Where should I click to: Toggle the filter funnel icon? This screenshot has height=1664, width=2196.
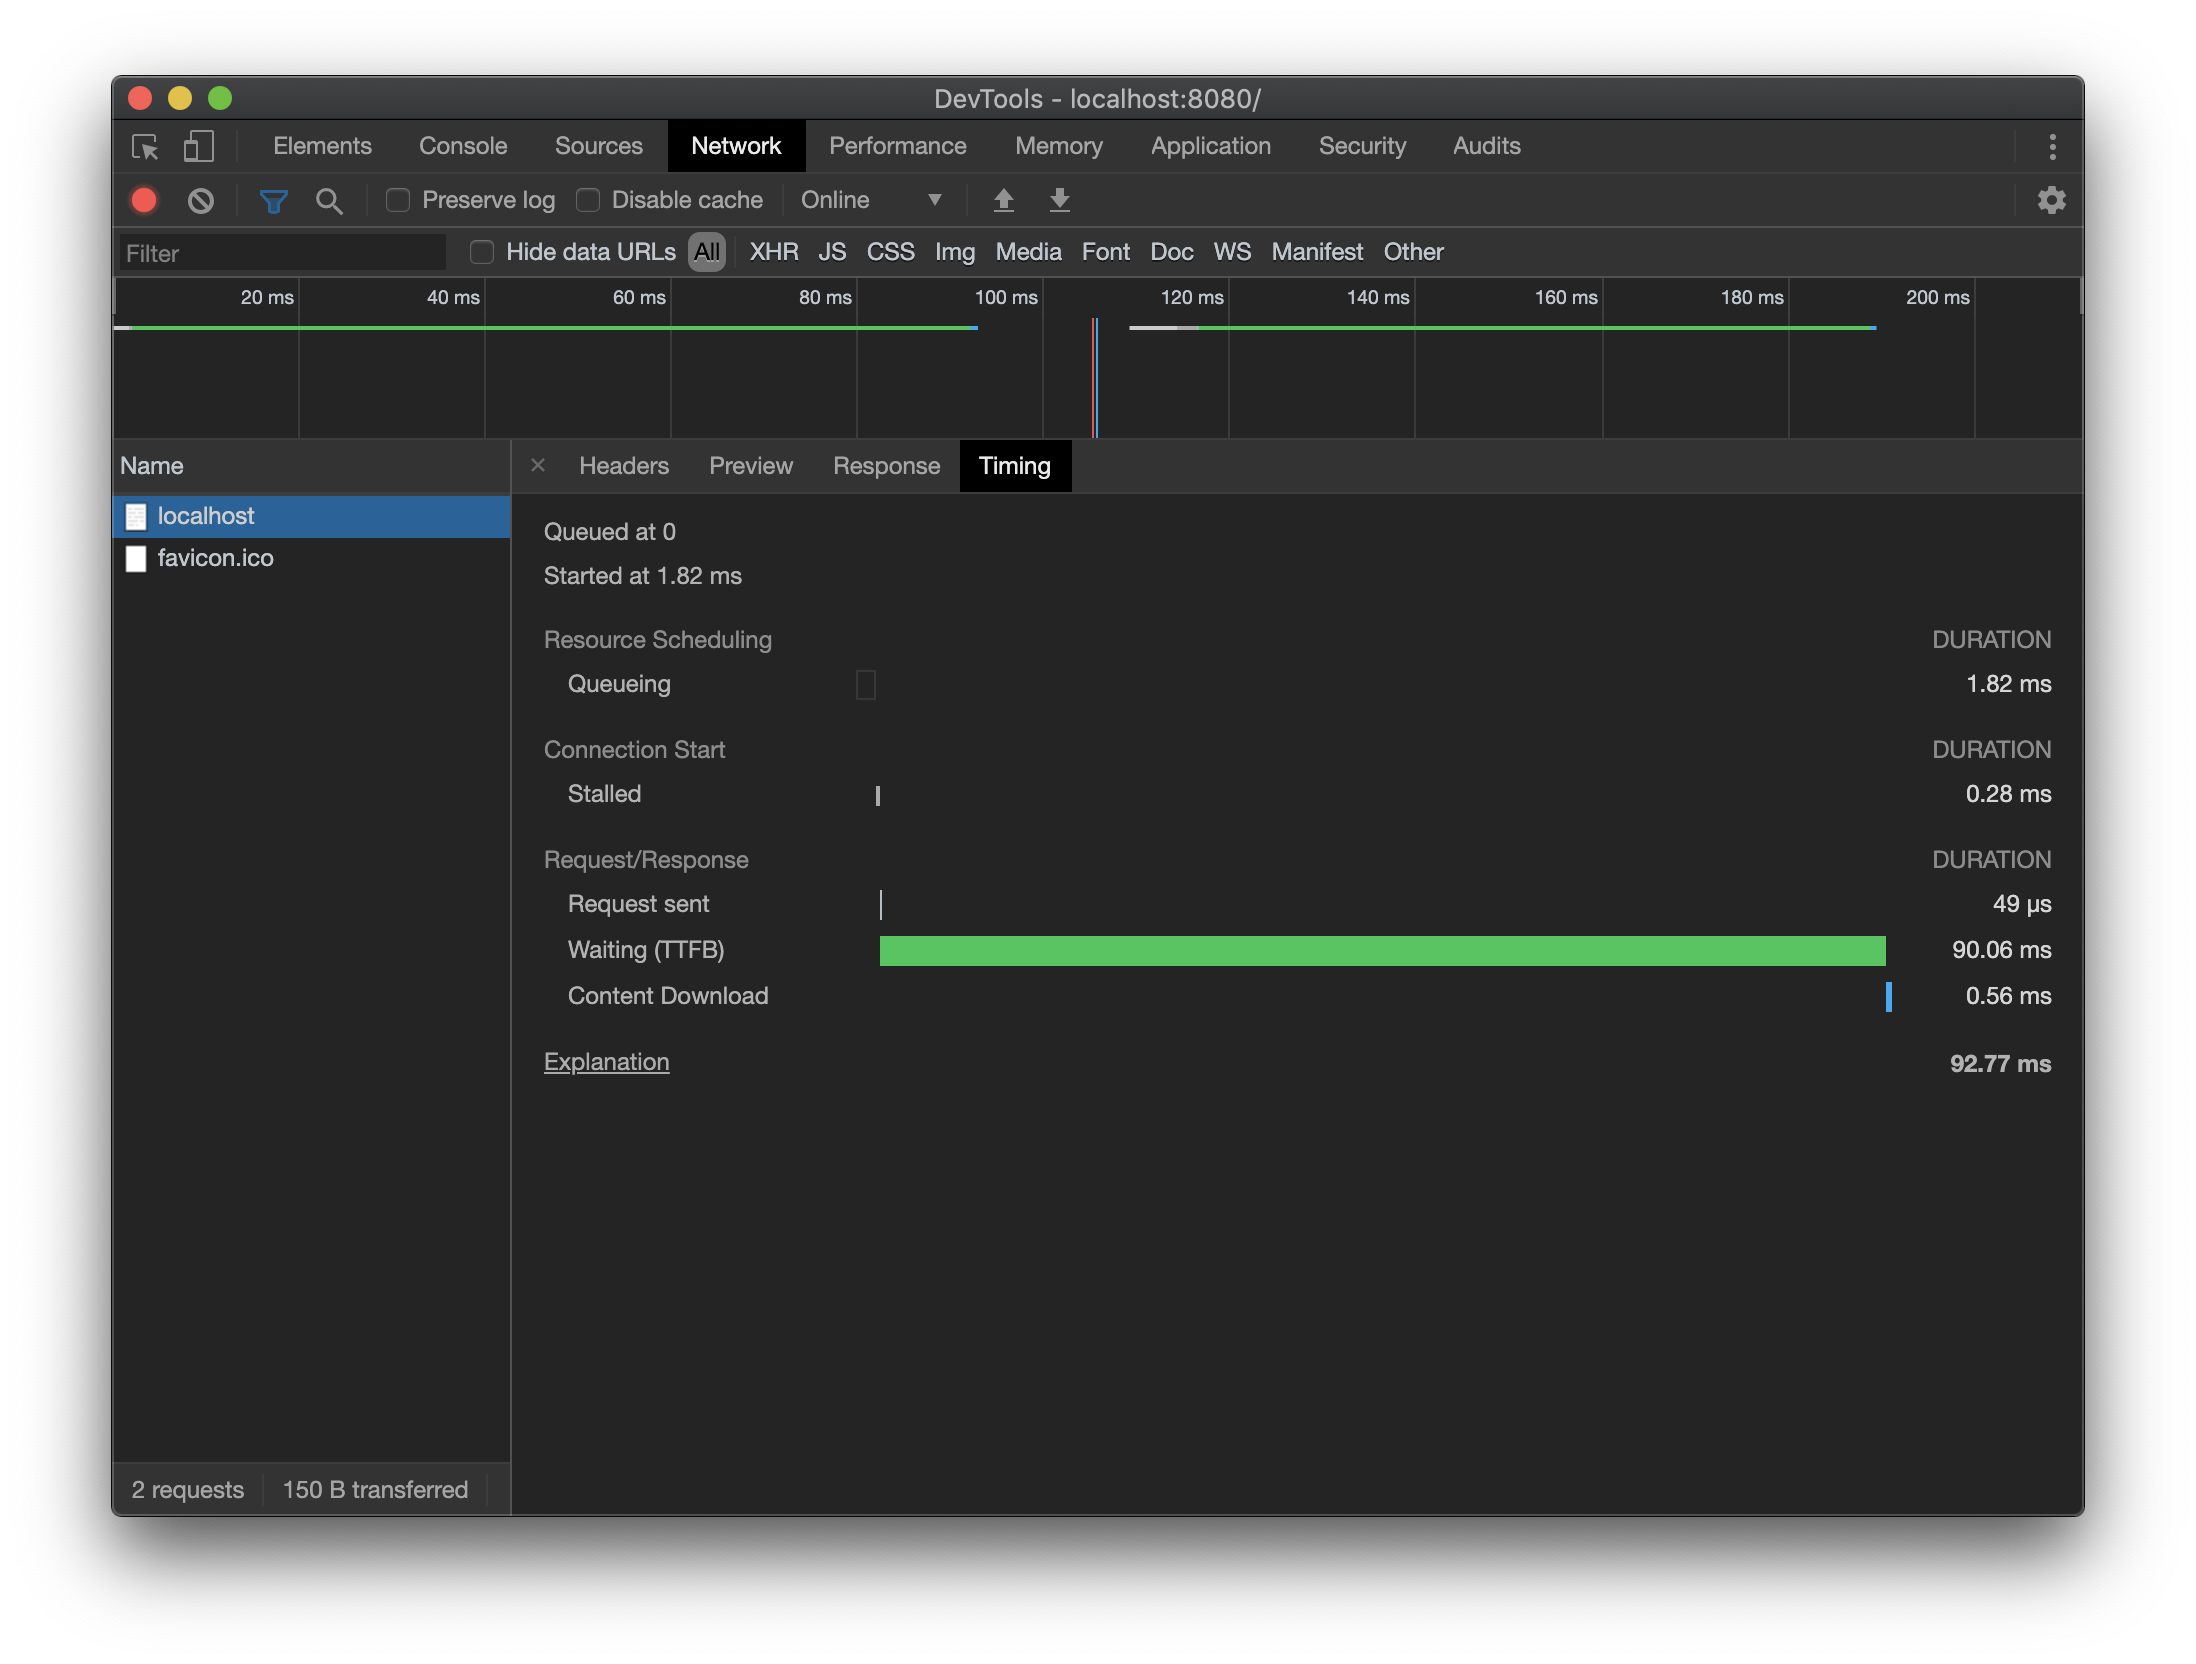pos(273,201)
